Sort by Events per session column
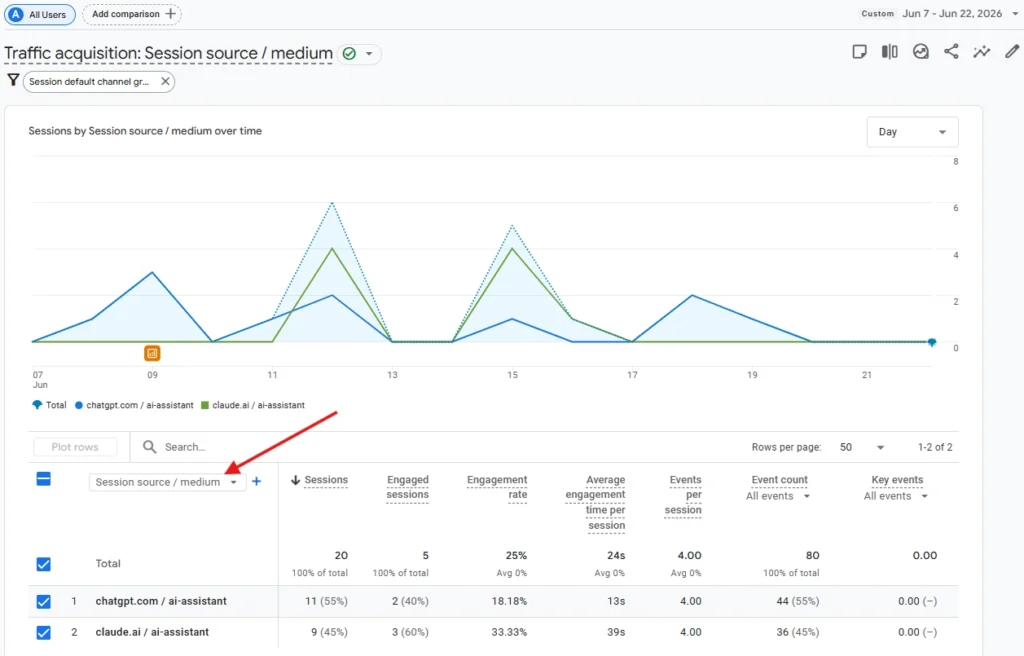Image resolution: width=1024 pixels, height=656 pixels. [x=683, y=495]
